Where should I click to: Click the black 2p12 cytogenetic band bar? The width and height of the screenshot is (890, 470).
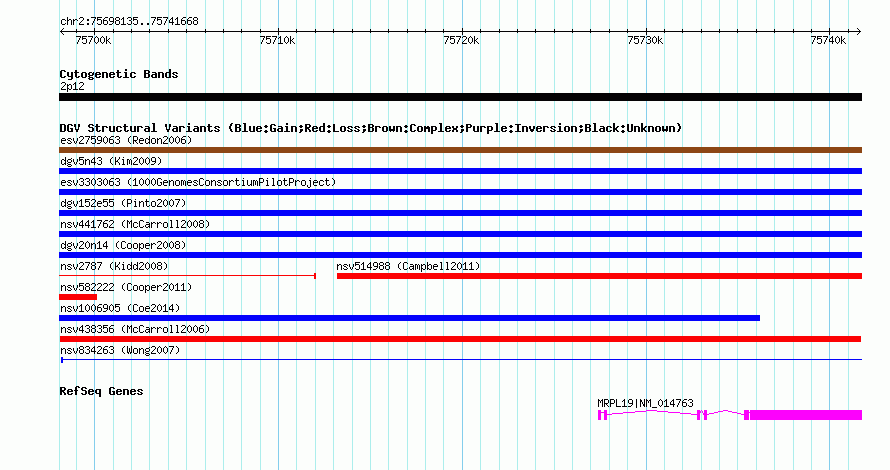(460, 98)
